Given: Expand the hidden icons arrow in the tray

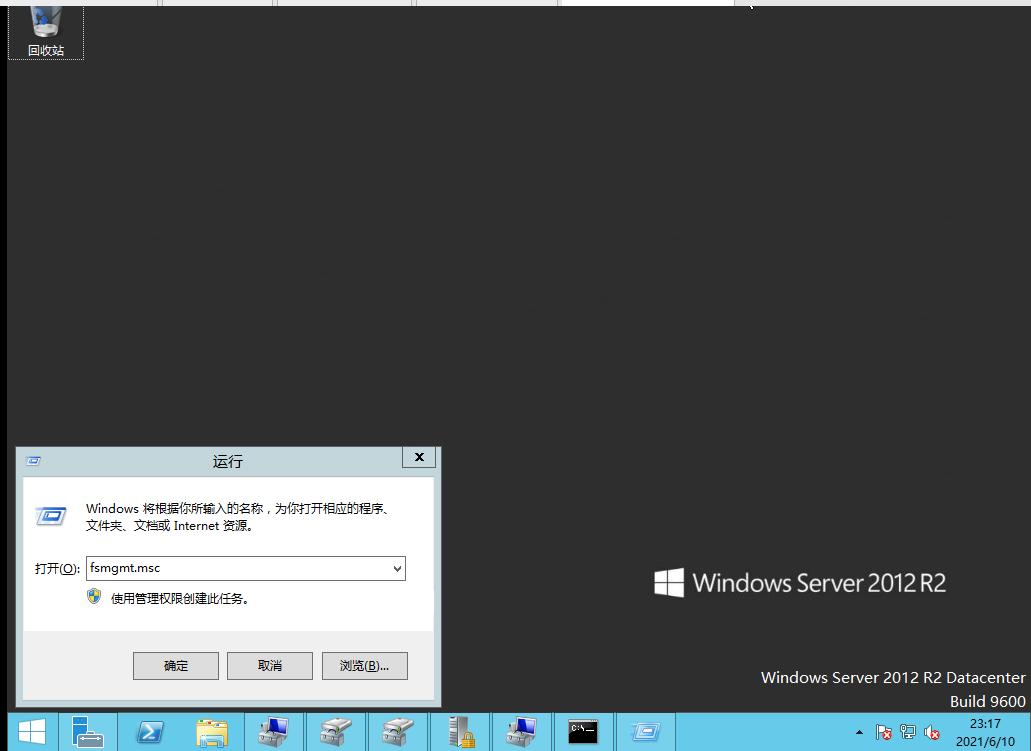Looking at the screenshot, I should [858, 732].
